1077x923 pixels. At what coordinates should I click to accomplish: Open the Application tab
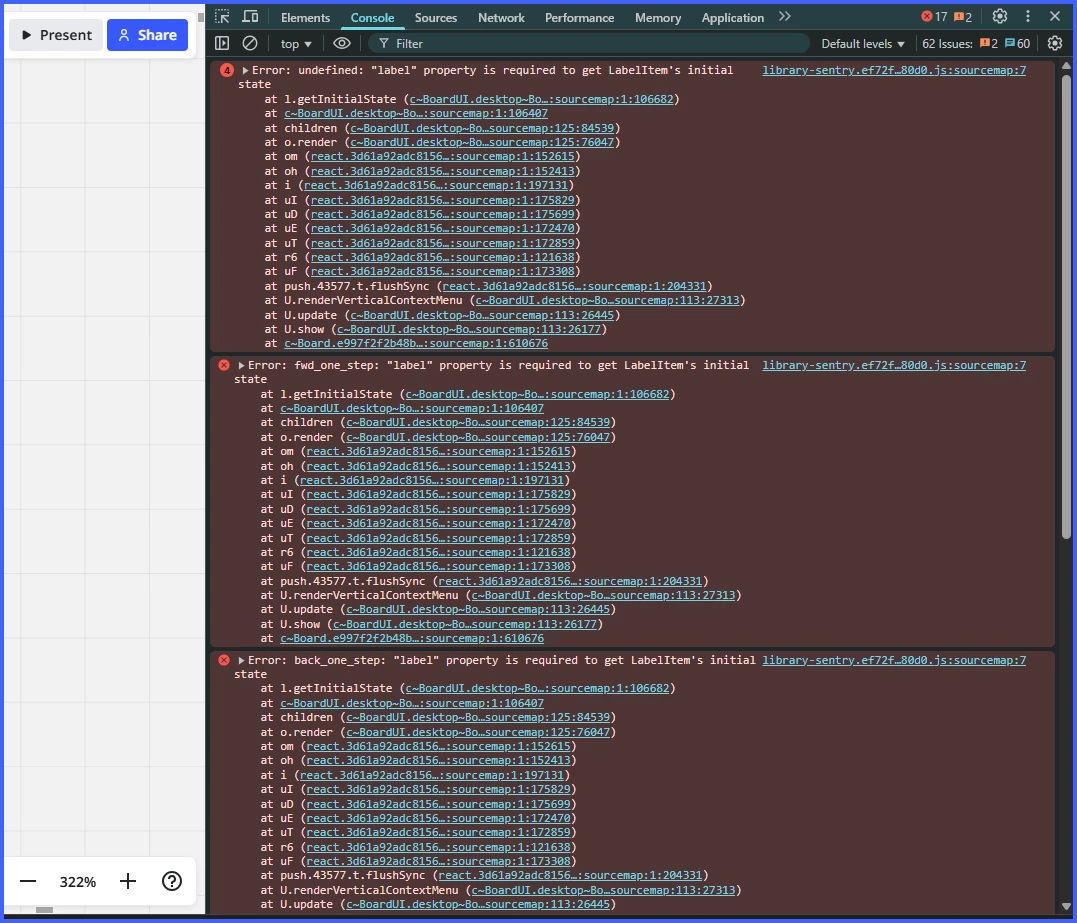tap(732, 18)
